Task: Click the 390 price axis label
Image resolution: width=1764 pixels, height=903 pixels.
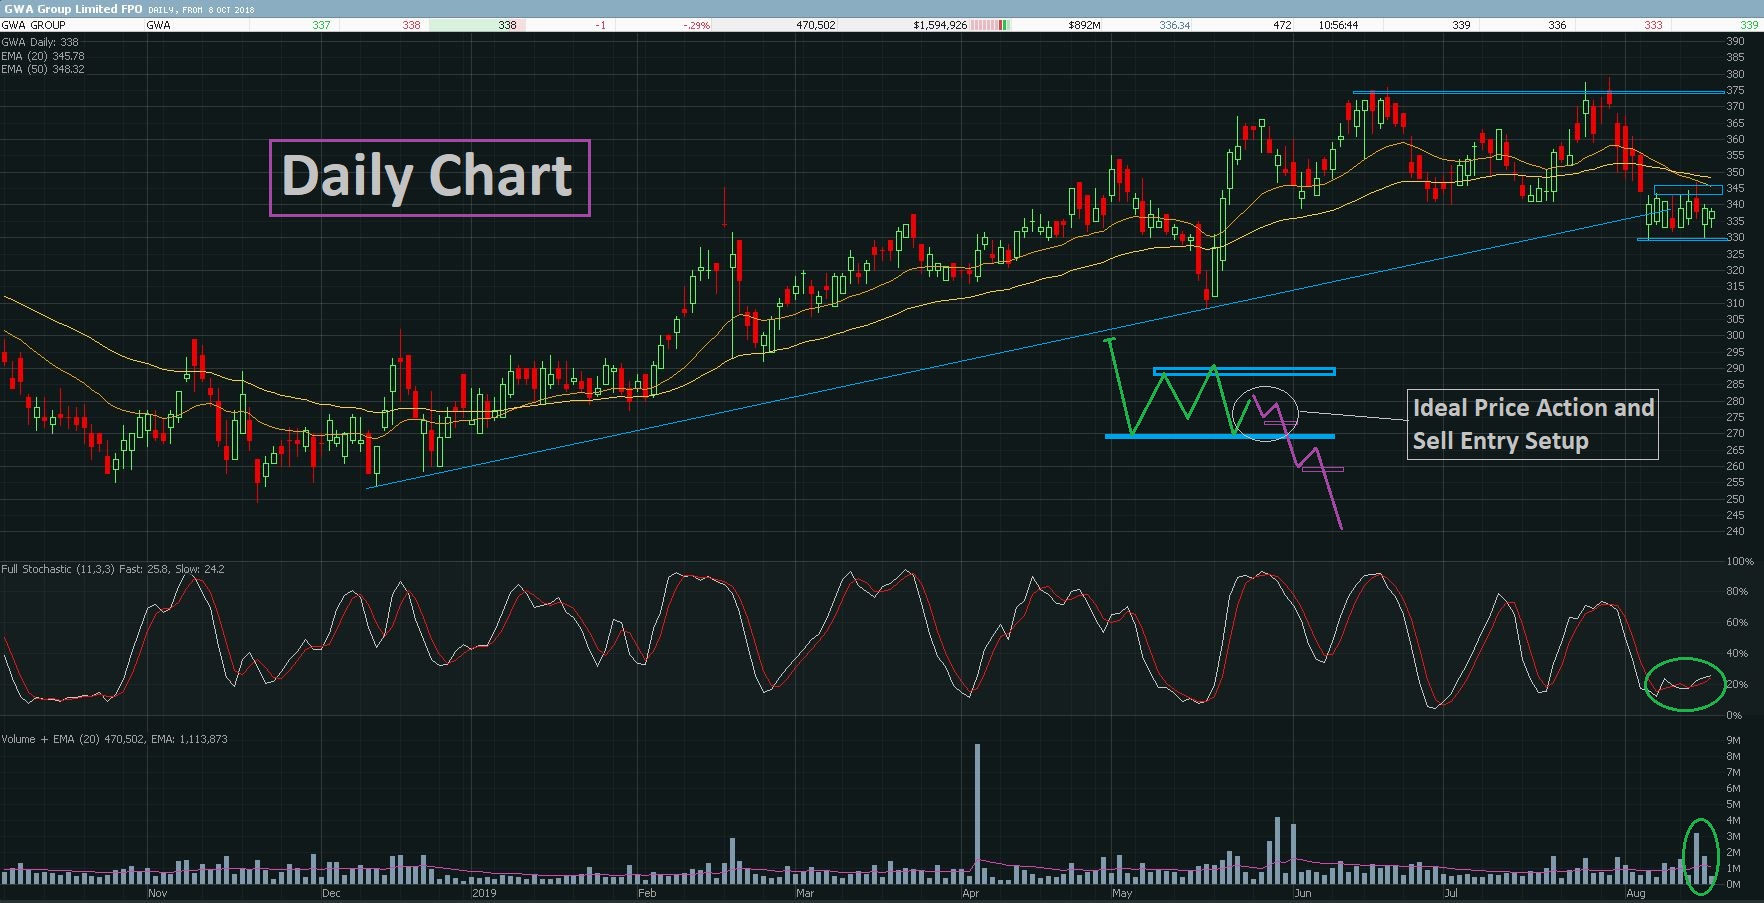Action: (x=1735, y=41)
